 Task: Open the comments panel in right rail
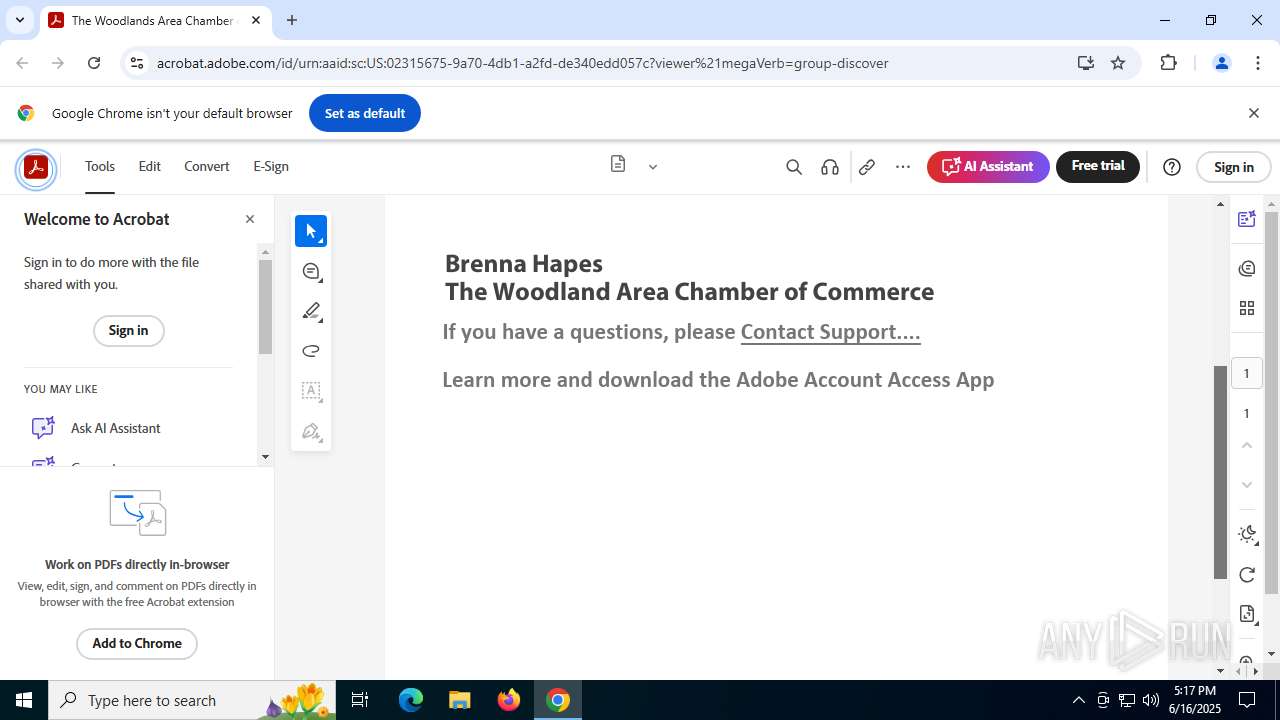tap(1247, 268)
